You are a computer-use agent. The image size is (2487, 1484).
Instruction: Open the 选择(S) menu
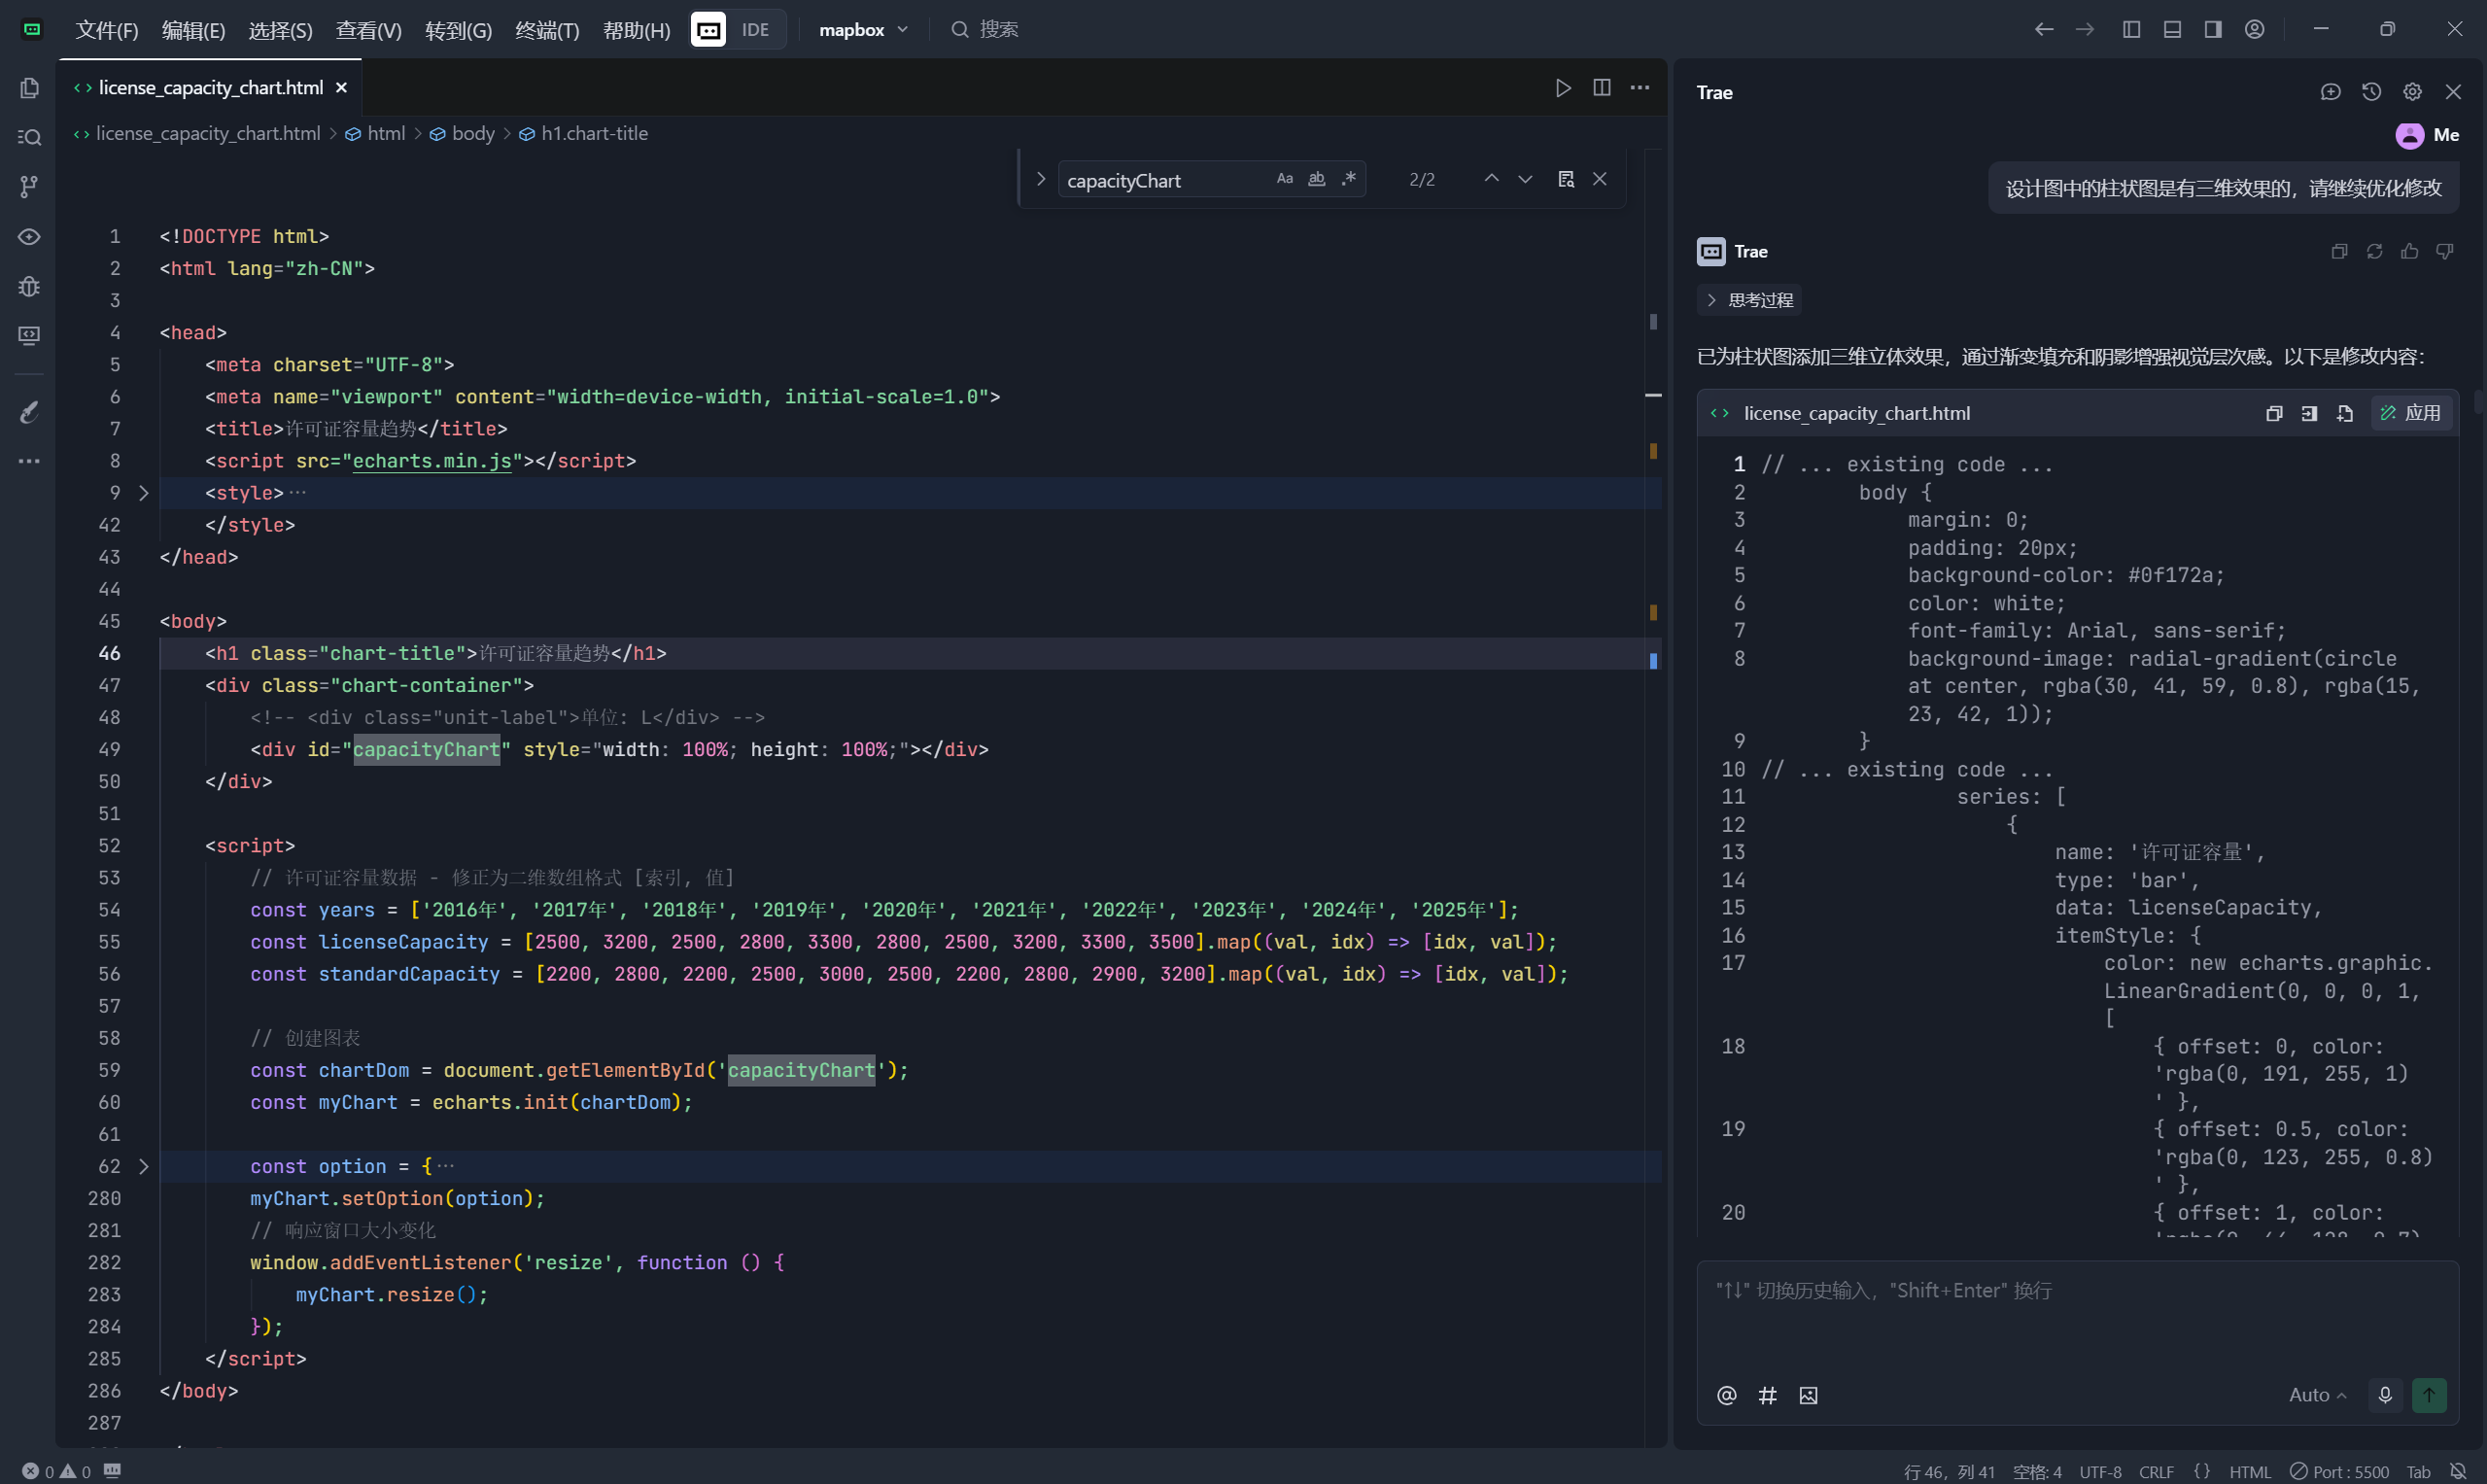pyautogui.click(x=280, y=30)
